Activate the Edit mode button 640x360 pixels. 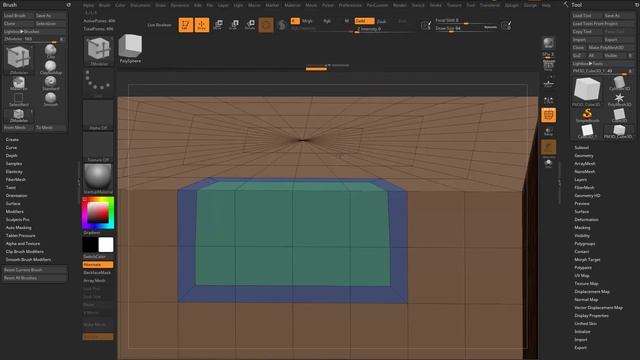186,24
